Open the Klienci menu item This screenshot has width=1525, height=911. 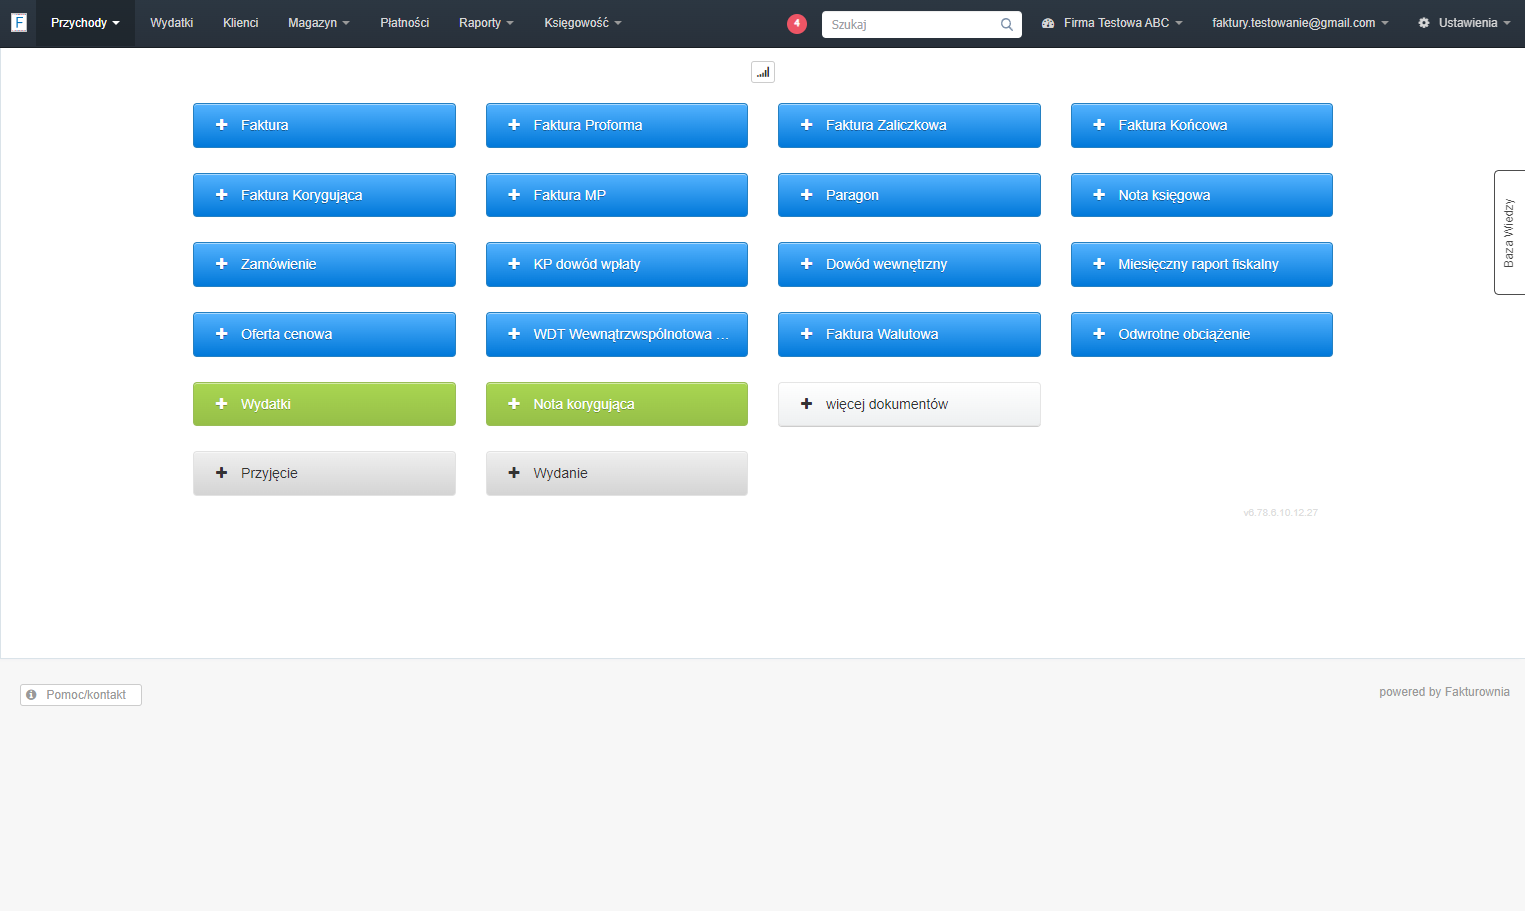[x=241, y=23]
